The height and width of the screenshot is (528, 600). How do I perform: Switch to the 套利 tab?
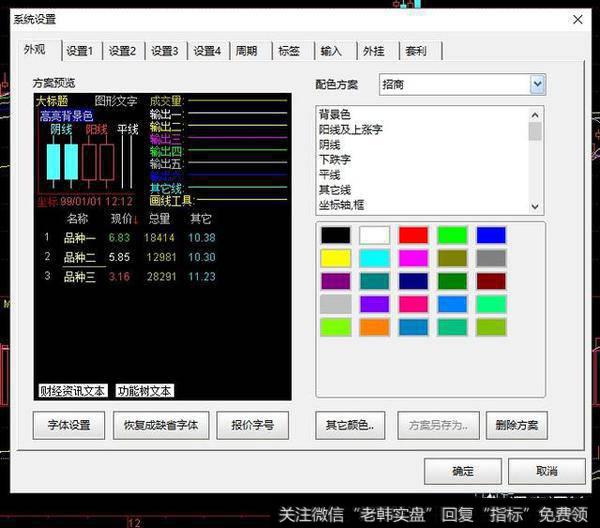[x=421, y=51]
